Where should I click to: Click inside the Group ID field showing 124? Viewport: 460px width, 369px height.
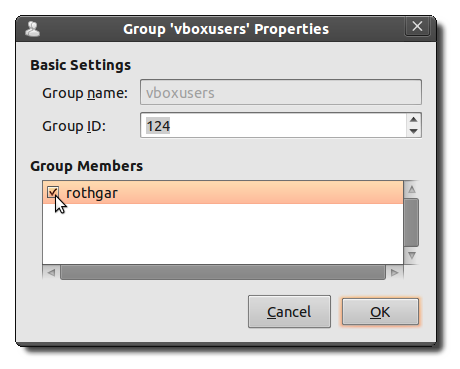pos(273,125)
